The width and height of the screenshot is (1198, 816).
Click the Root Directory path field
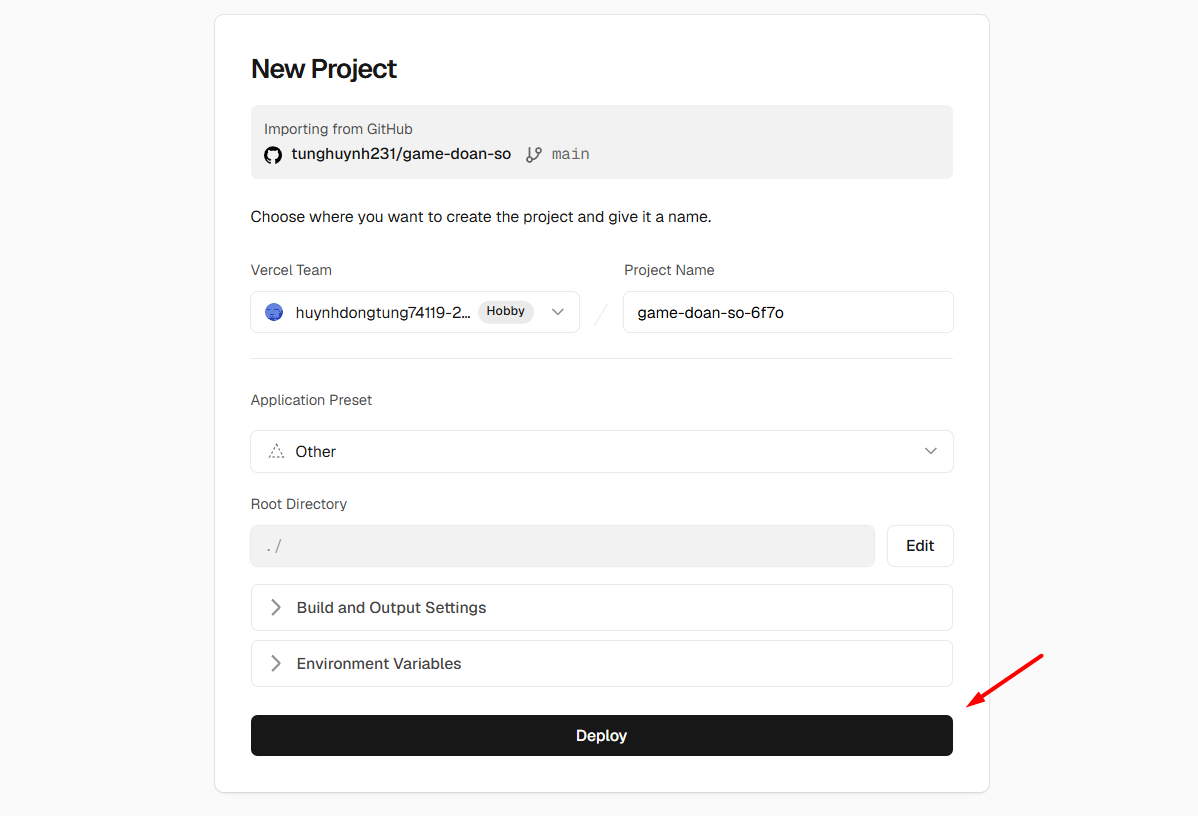click(562, 546)
